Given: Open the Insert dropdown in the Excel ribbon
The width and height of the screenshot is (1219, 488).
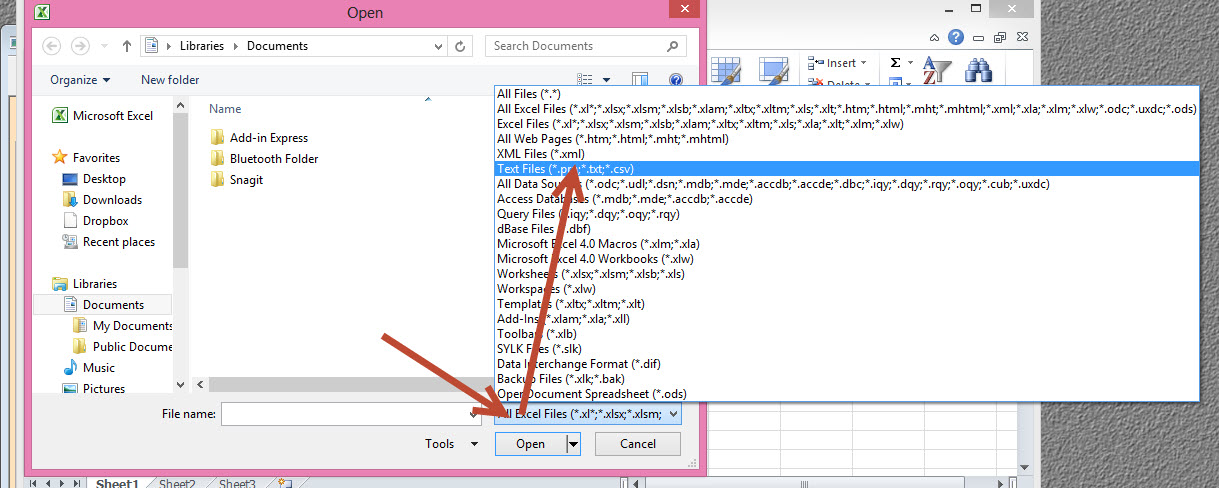Looking at the screenshot, I should click(839, 63).
